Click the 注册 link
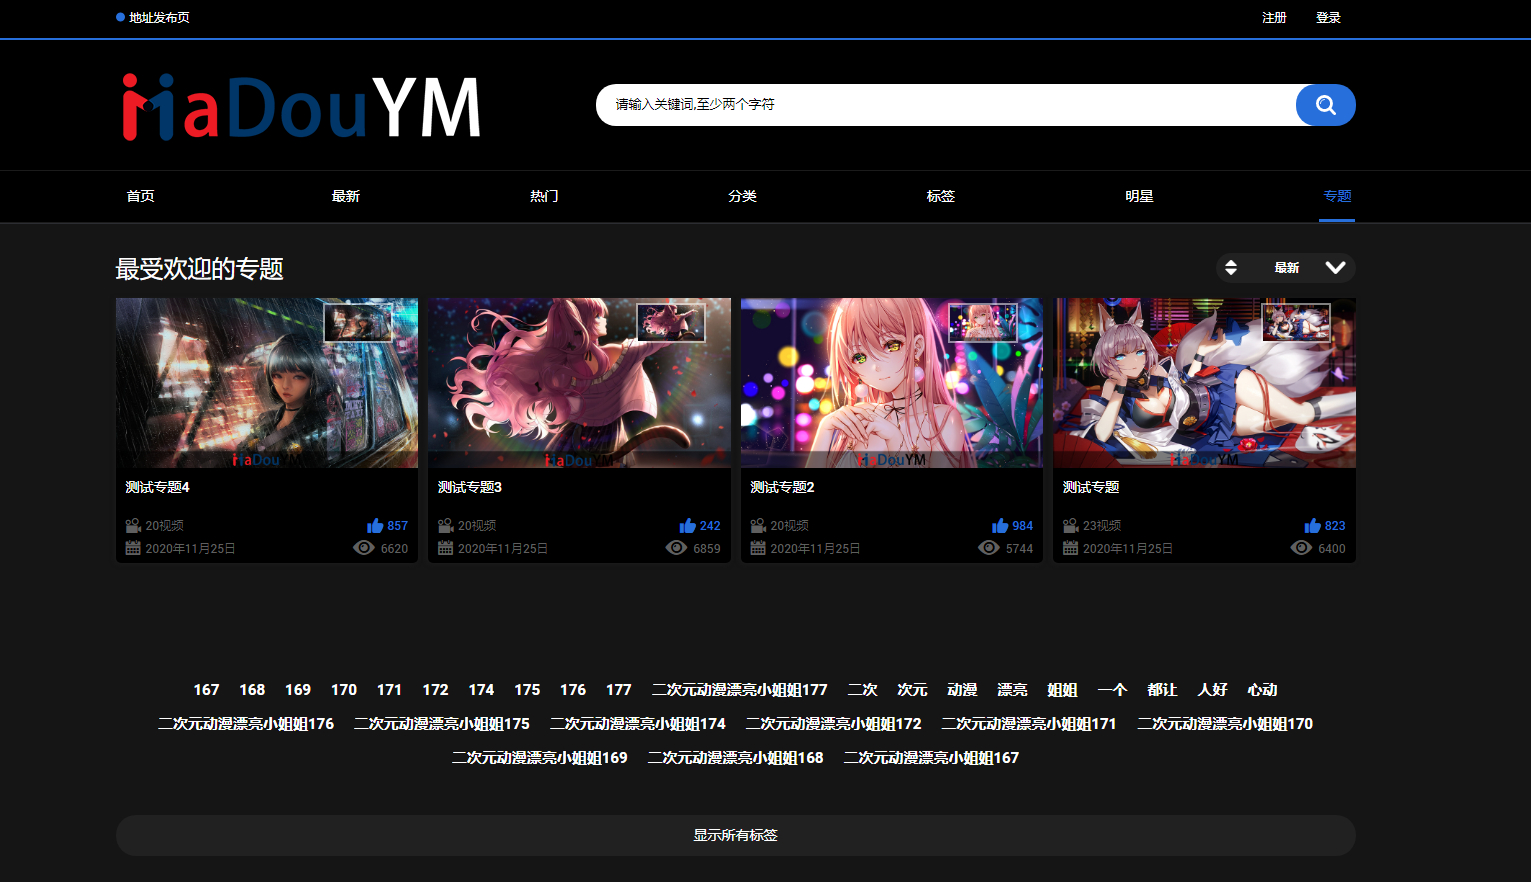Image resolution: width=1531 pixels, height=882 pixels. tap(1274, 17)
